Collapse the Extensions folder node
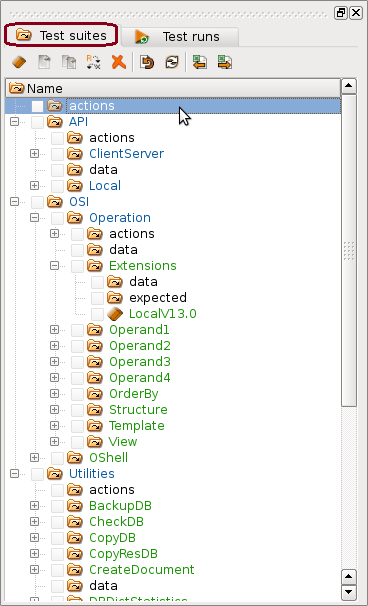Image resolution: width=368 pixels, height=606 pixels. pos(55,266)
